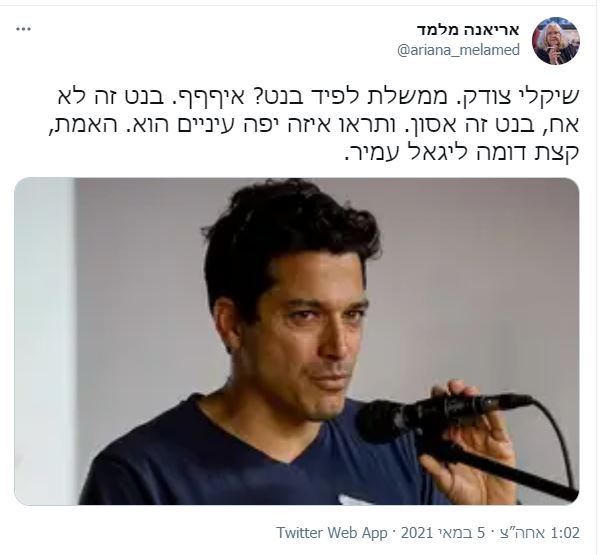The width and height of the screenshot is (601, 555).
Task: Click the אחה"צ marker beside the time
Action: coord(522,533)
